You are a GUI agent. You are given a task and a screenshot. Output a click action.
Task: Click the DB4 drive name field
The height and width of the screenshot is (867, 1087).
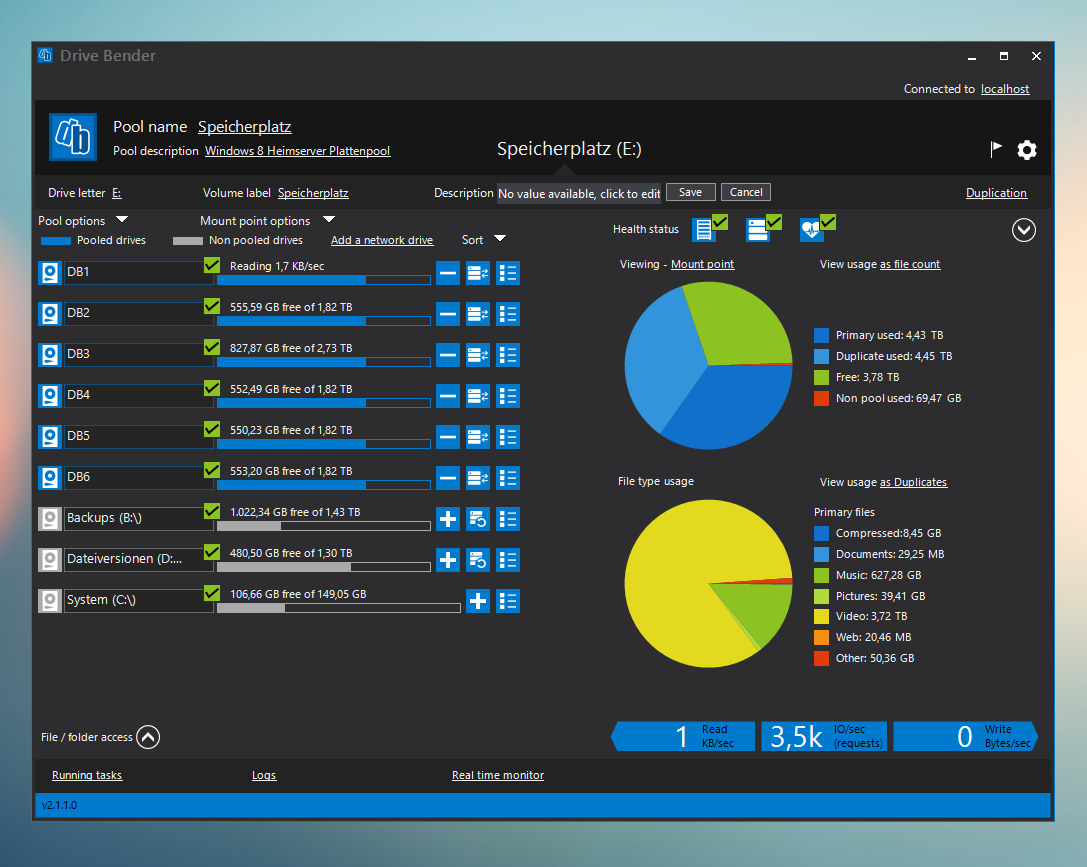138,395
